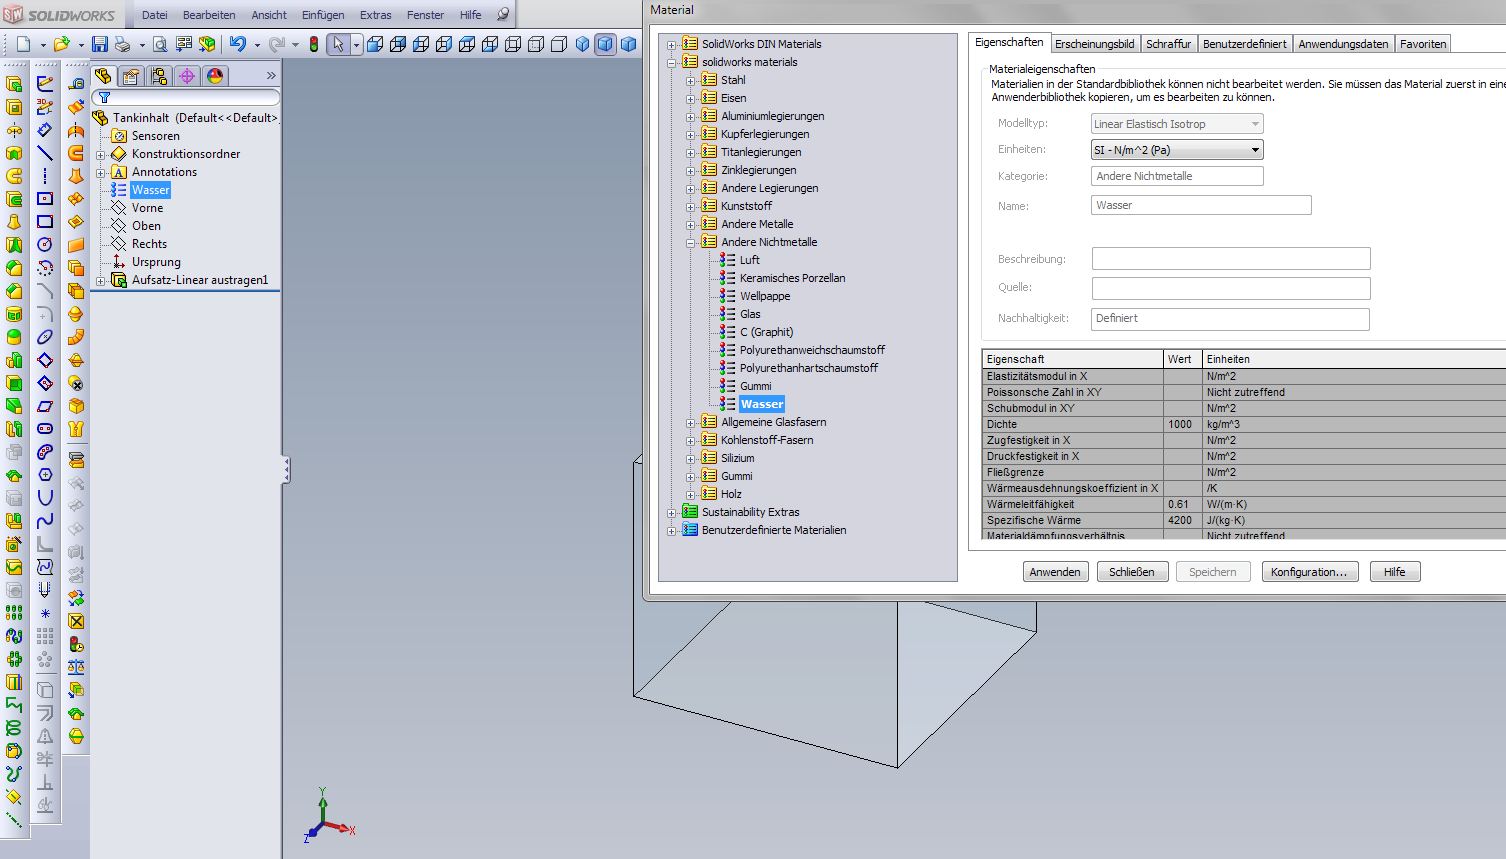Click the Sketch pencil tool icon
This screenshot has height=859, width=1506.
[45, 83]
